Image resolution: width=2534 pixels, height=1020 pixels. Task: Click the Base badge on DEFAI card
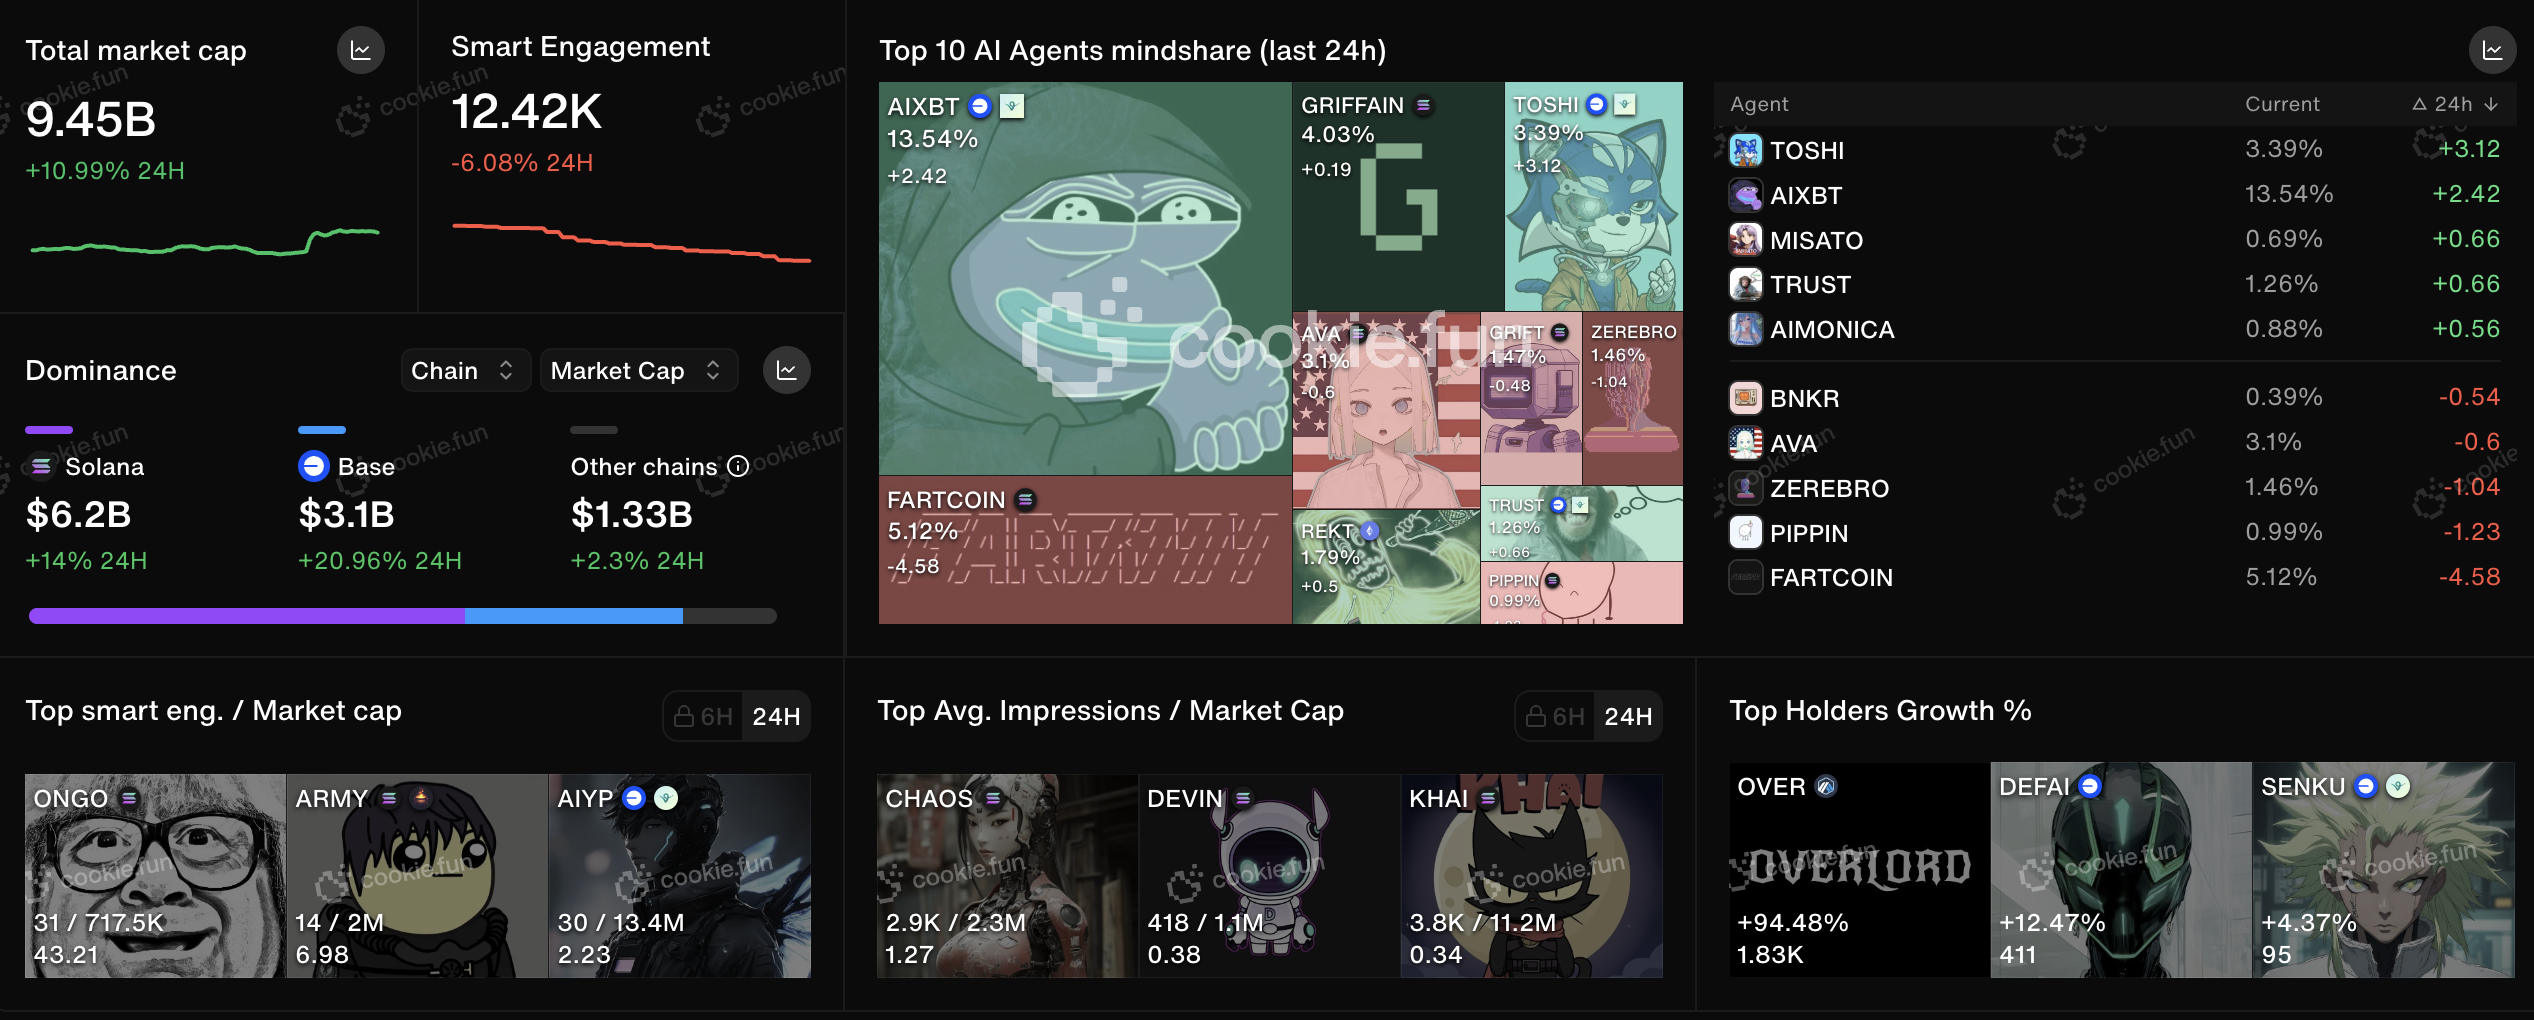2090,787
